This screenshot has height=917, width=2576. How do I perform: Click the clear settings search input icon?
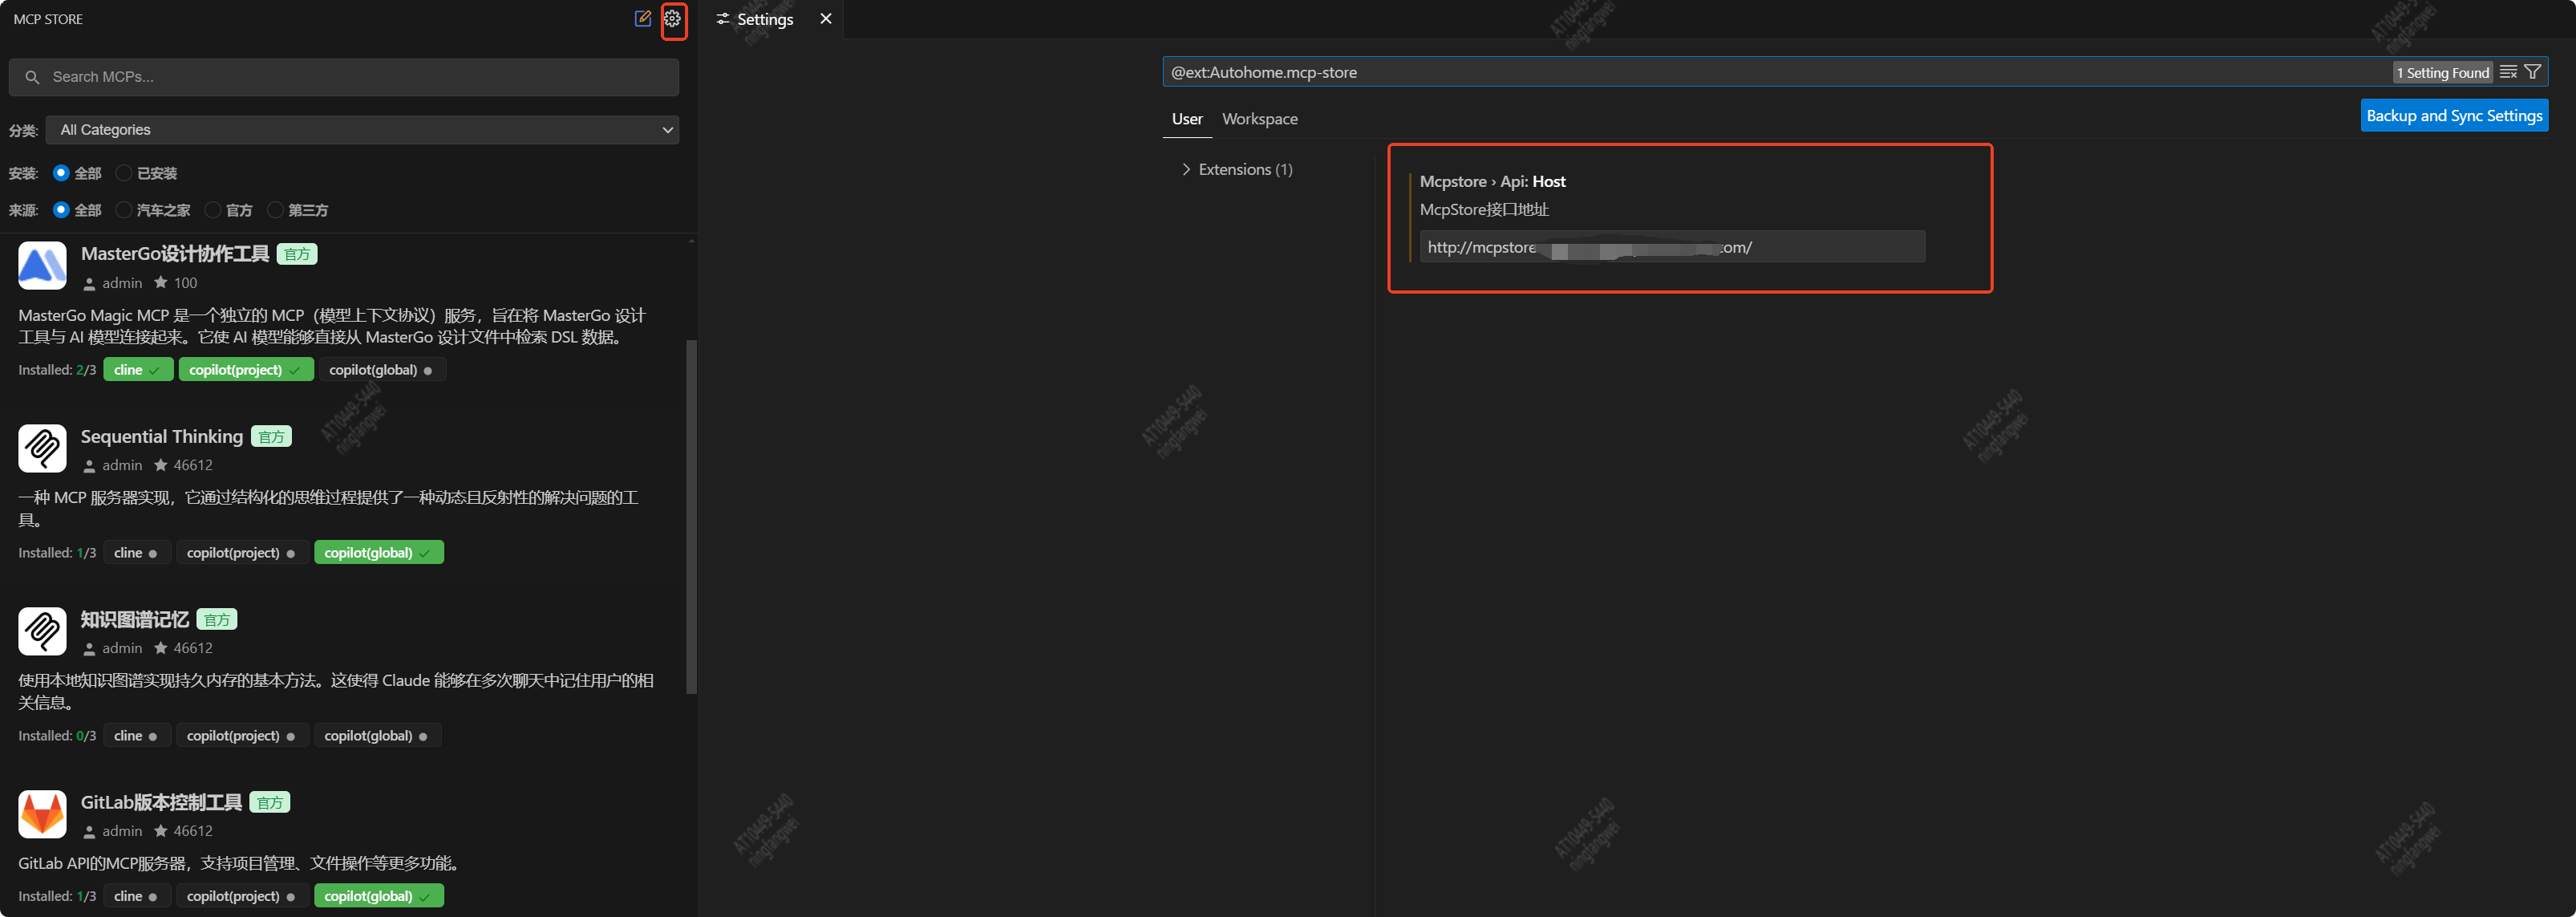click(2508, 72)
